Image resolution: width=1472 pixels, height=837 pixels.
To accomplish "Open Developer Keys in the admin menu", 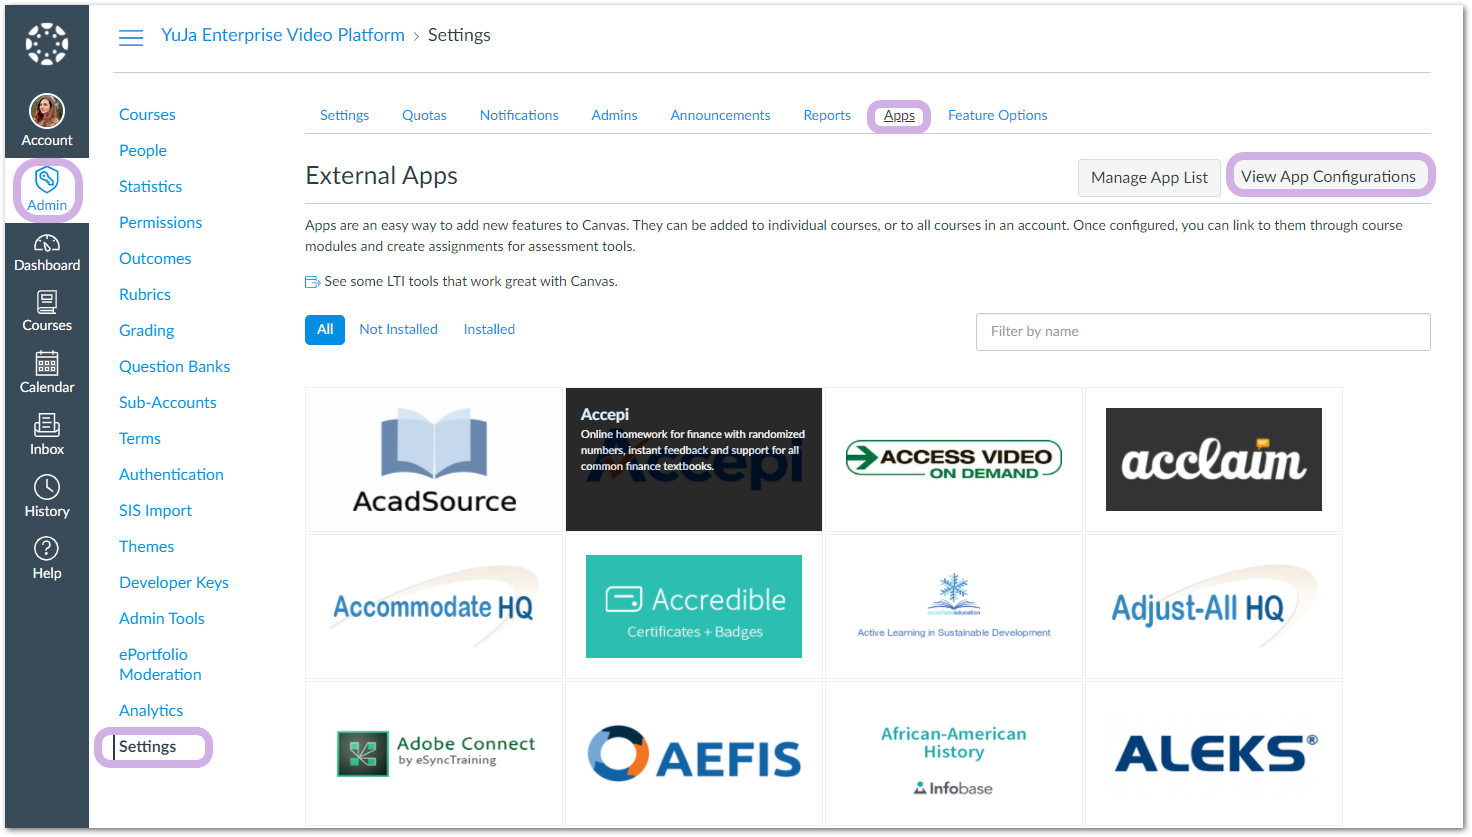I will coord(174,582).
